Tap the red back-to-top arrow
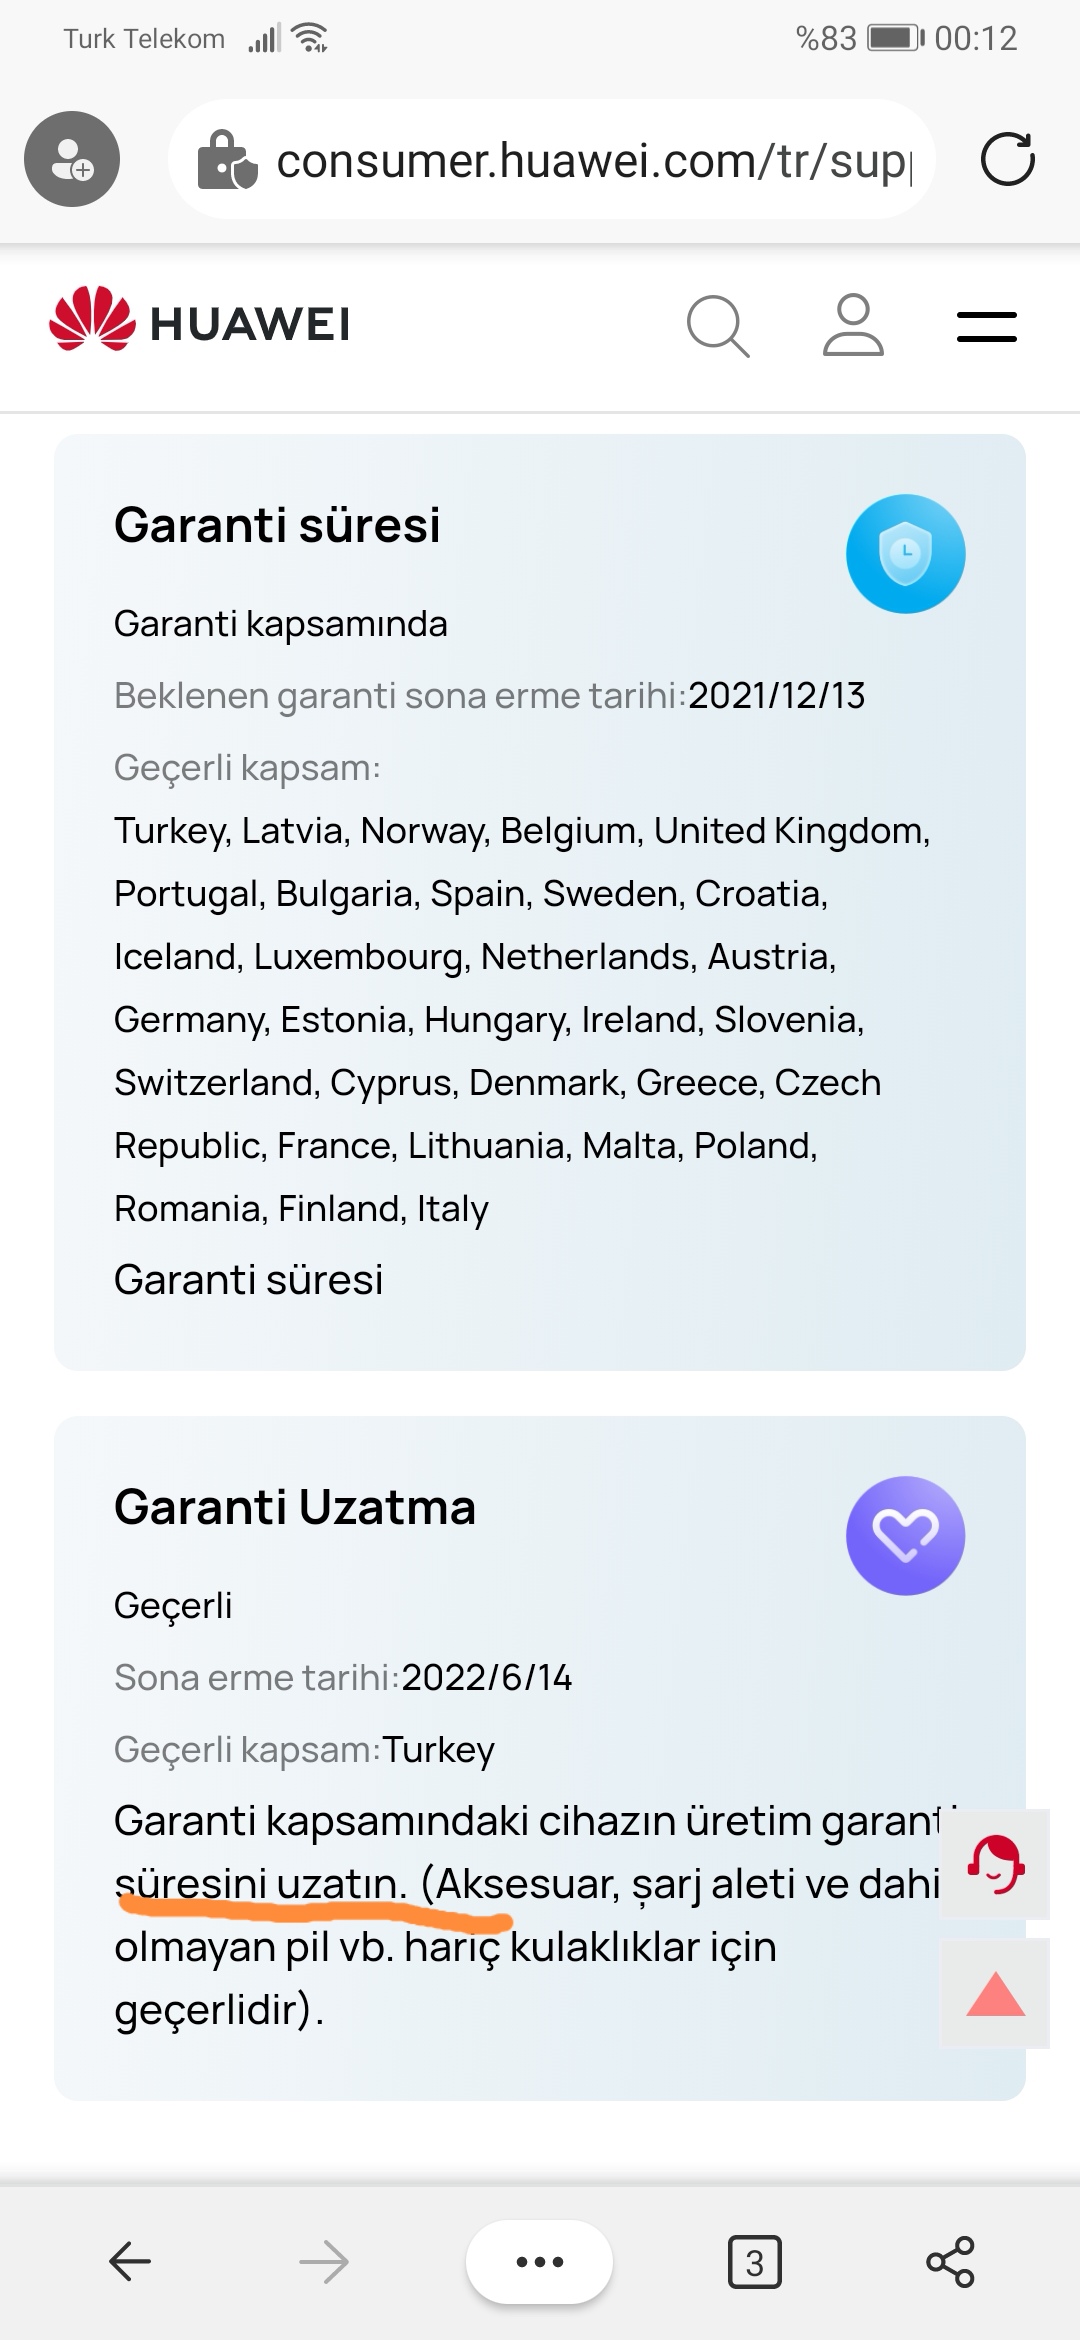 [996, 1994]
